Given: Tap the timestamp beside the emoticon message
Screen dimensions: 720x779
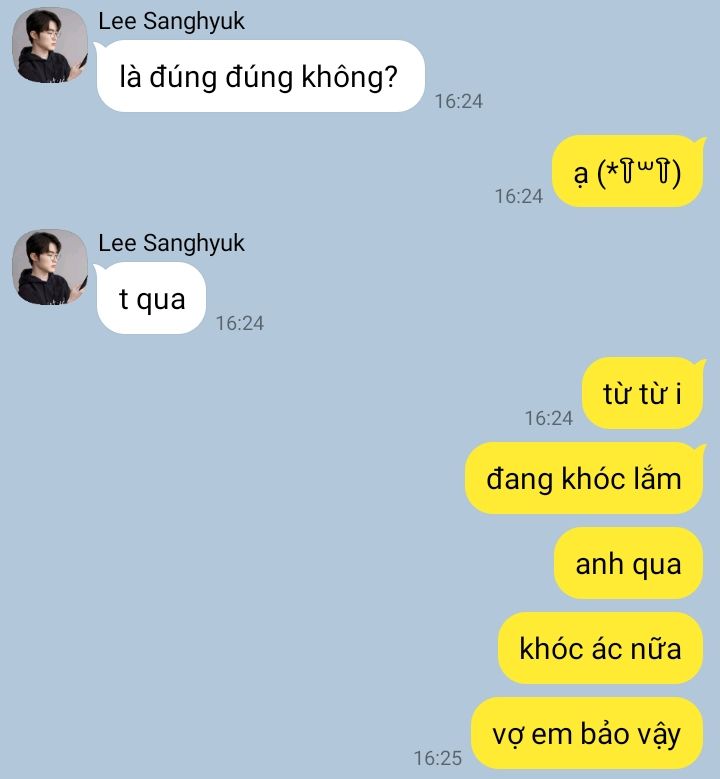Looking at the screenshot, I should point(519,196).
